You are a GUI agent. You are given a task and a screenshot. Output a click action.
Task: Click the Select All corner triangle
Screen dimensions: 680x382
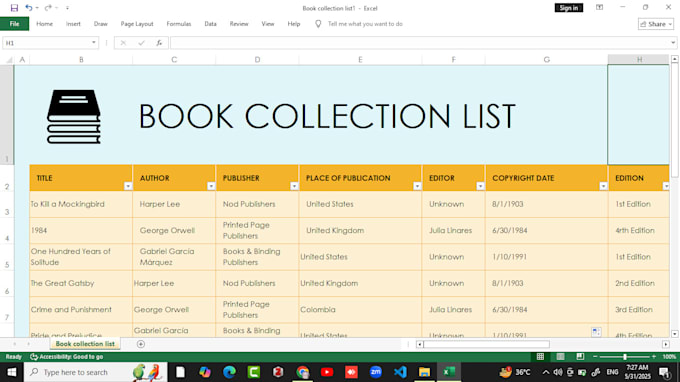pyautogui.click(x=9, y=60)
